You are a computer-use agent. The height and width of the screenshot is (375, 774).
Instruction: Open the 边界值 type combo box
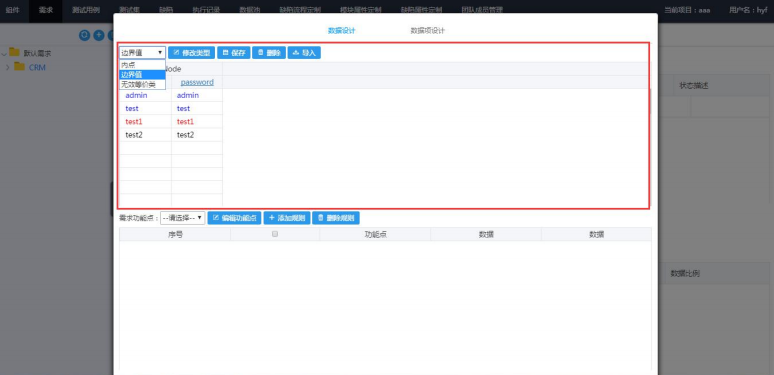[142, 53]
